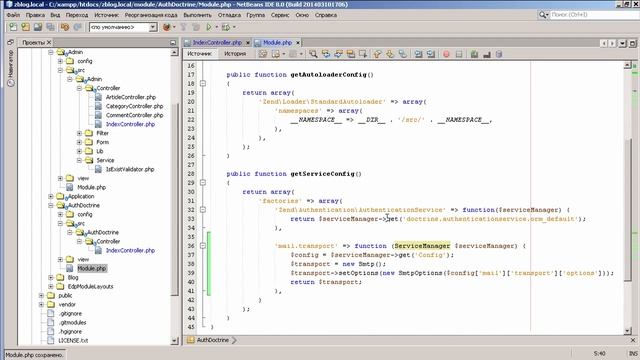Screen dimensions: 640x360
Task: Click the Save All toolbar icon
Action: (x=51, y=27)
